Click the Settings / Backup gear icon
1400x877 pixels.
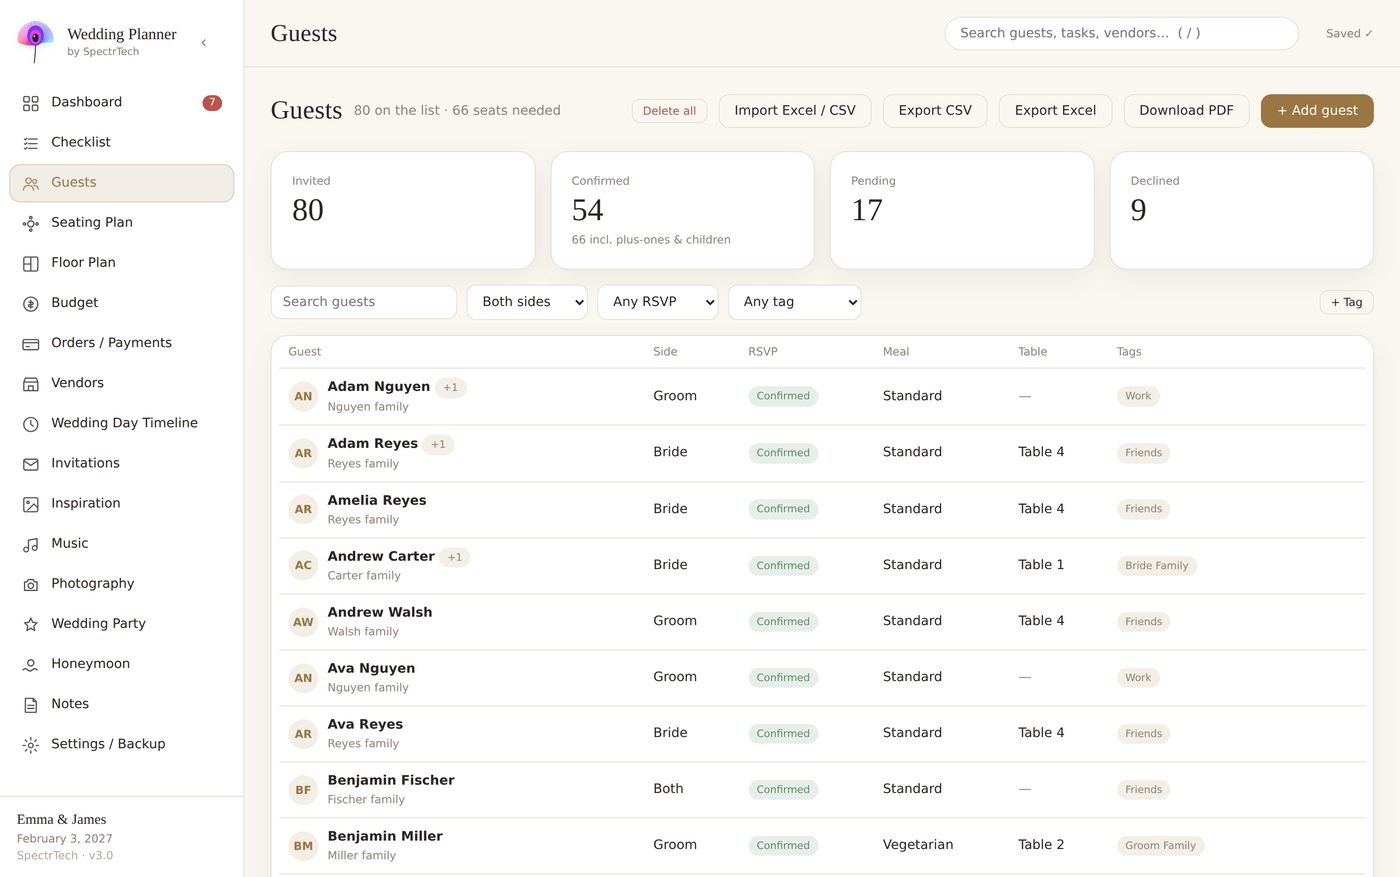(31, 745)
